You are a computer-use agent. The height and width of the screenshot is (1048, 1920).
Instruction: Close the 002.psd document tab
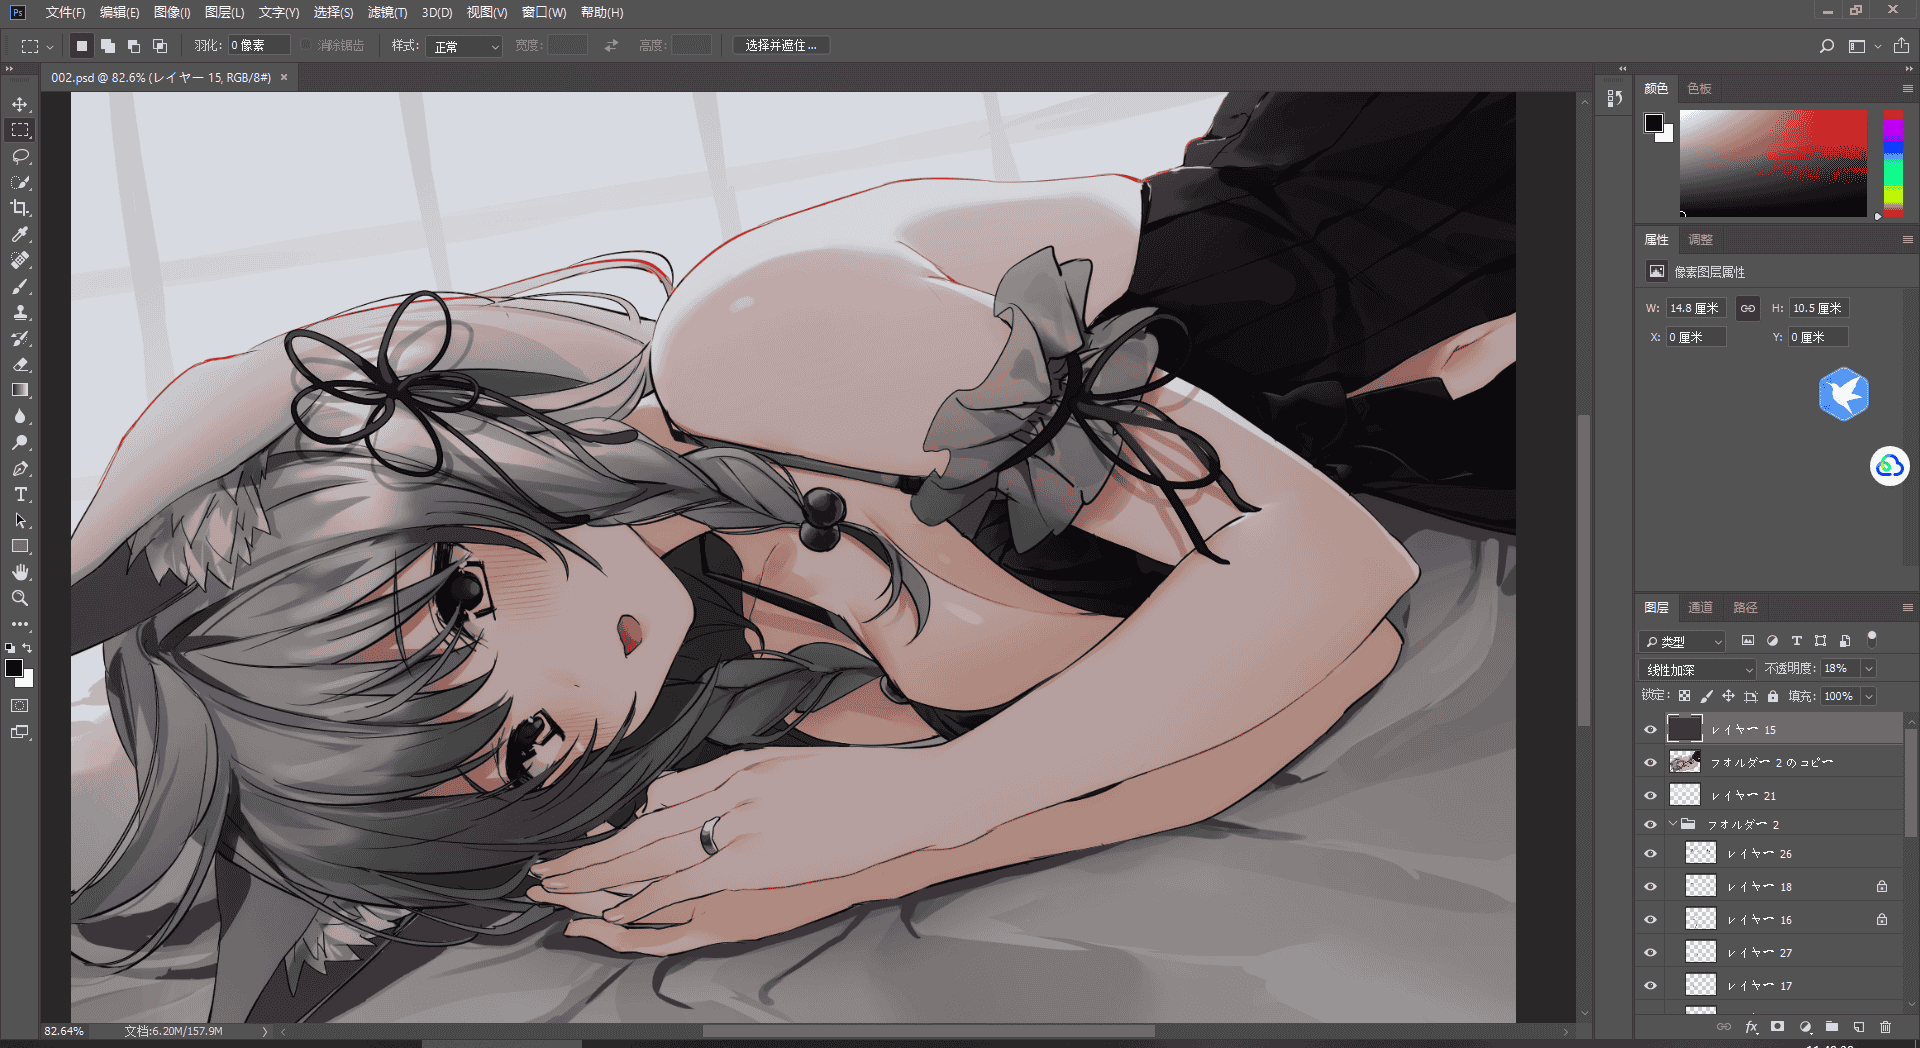click(x=284, y=77)
